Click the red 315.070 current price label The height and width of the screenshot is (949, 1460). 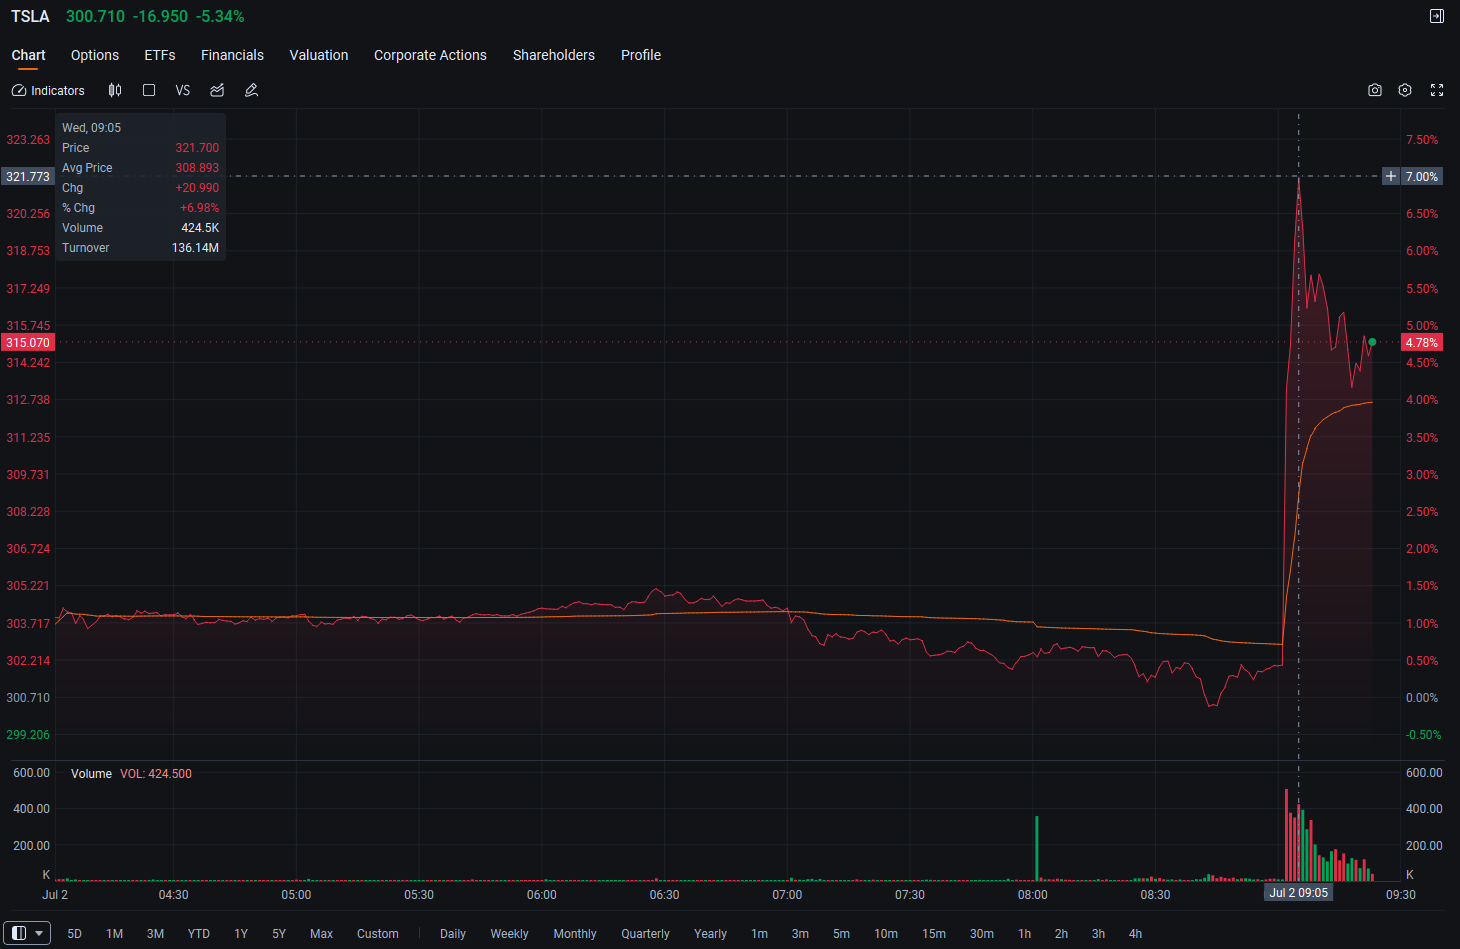click(x=27, y=342)
